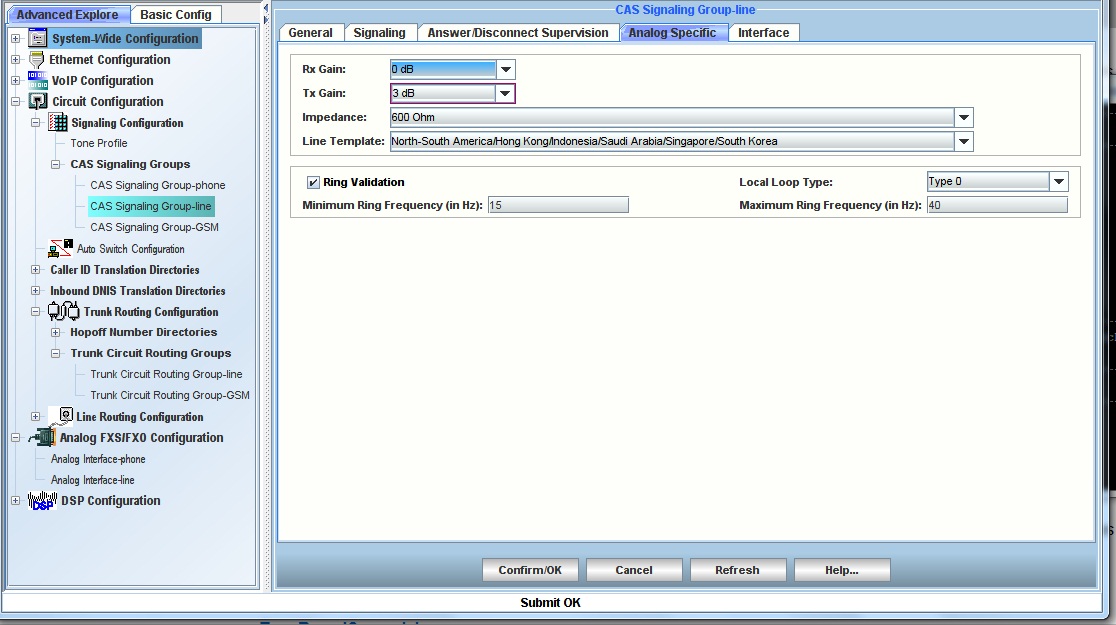Uncheck the Ring Validation checkbox
The width and height of the screenshot is (1116, 625).
coord(313,183)
